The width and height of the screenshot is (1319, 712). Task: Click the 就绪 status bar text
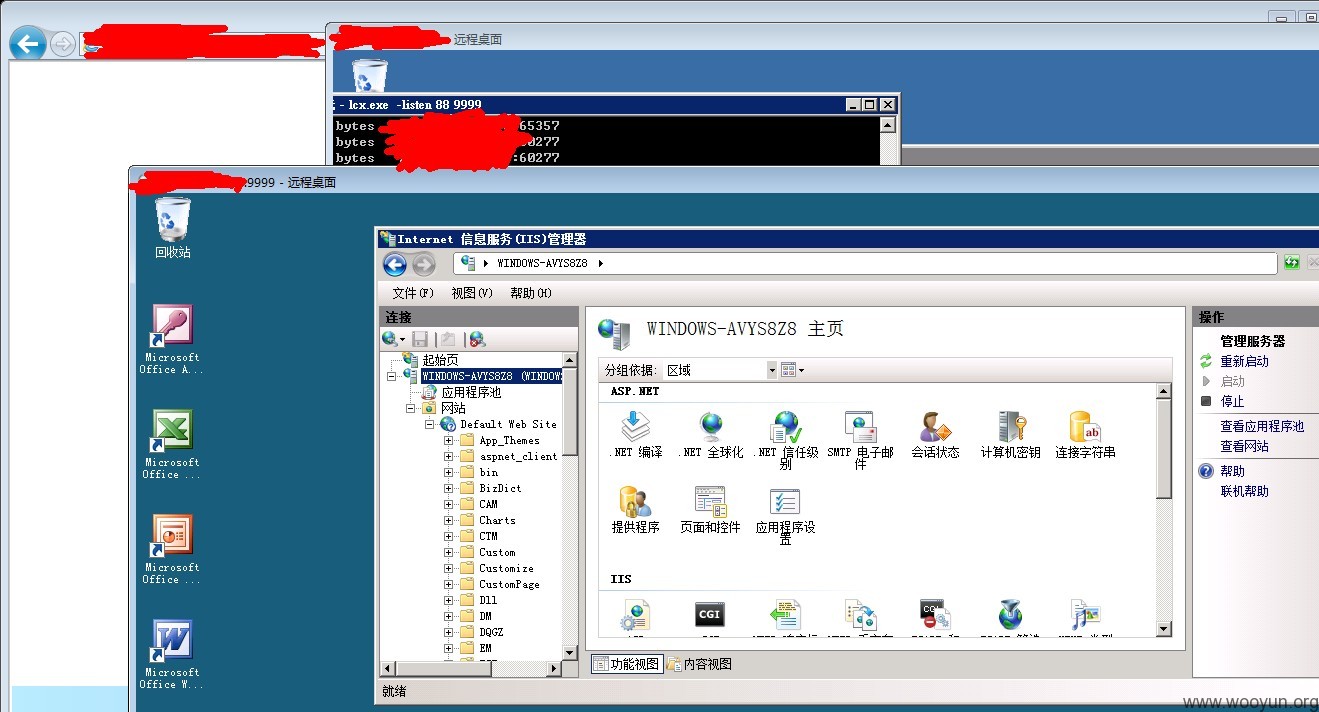[394, 691]
